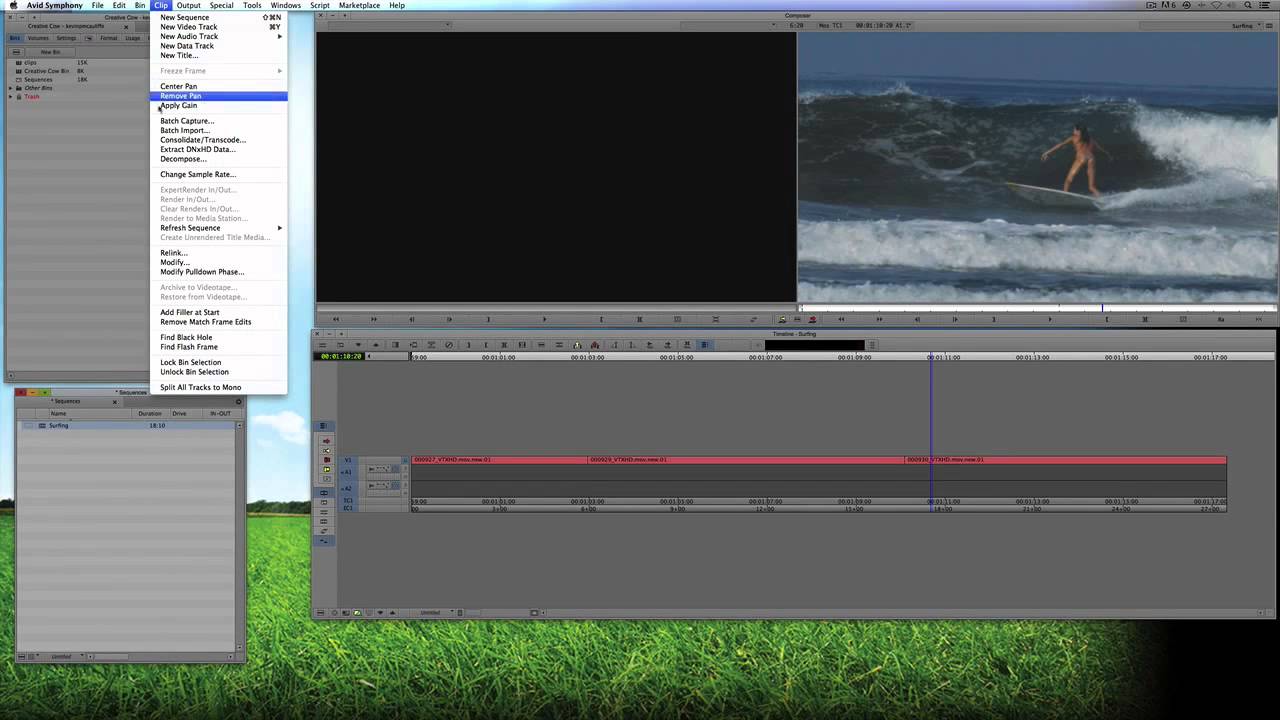
Task: Step forward one frame in source monitor
Action: (x=449, y=319)
